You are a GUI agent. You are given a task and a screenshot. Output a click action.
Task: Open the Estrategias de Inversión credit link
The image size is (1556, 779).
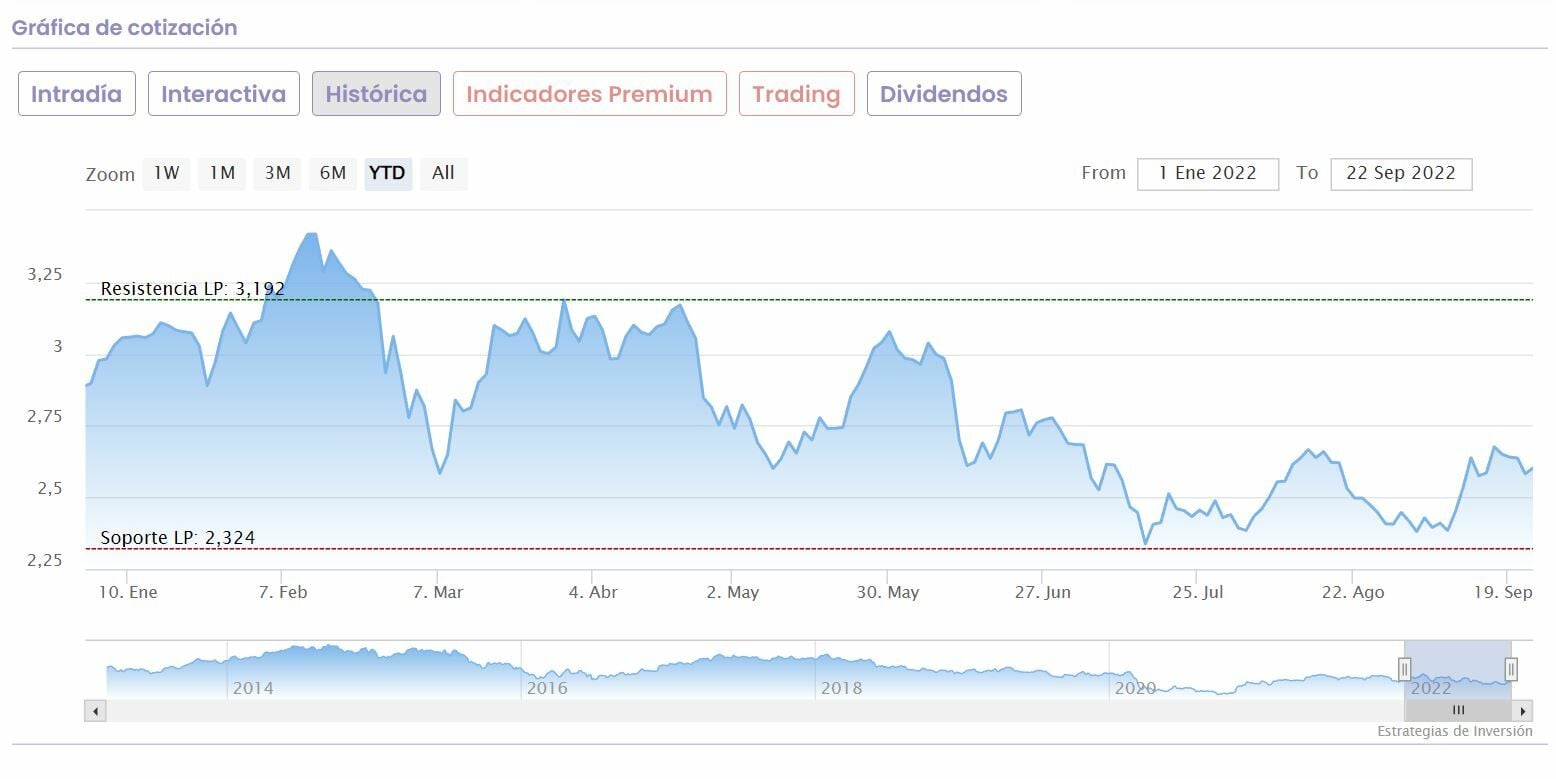(1454, 731)
